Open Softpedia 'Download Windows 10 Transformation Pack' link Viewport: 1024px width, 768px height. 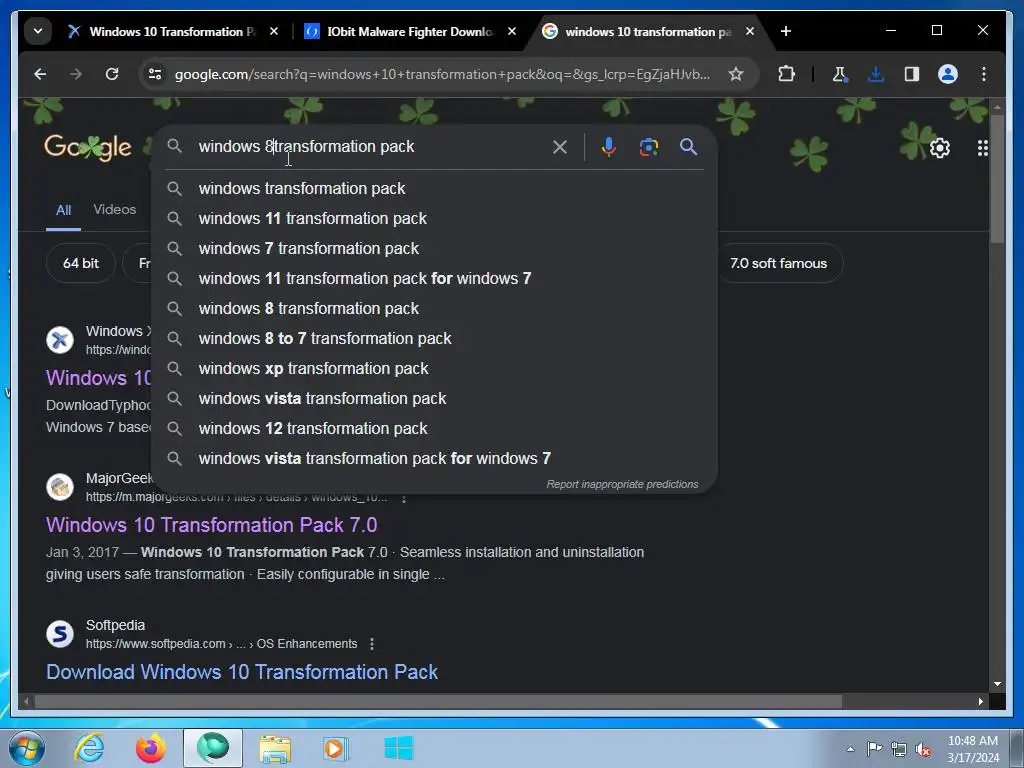(242, 672)
